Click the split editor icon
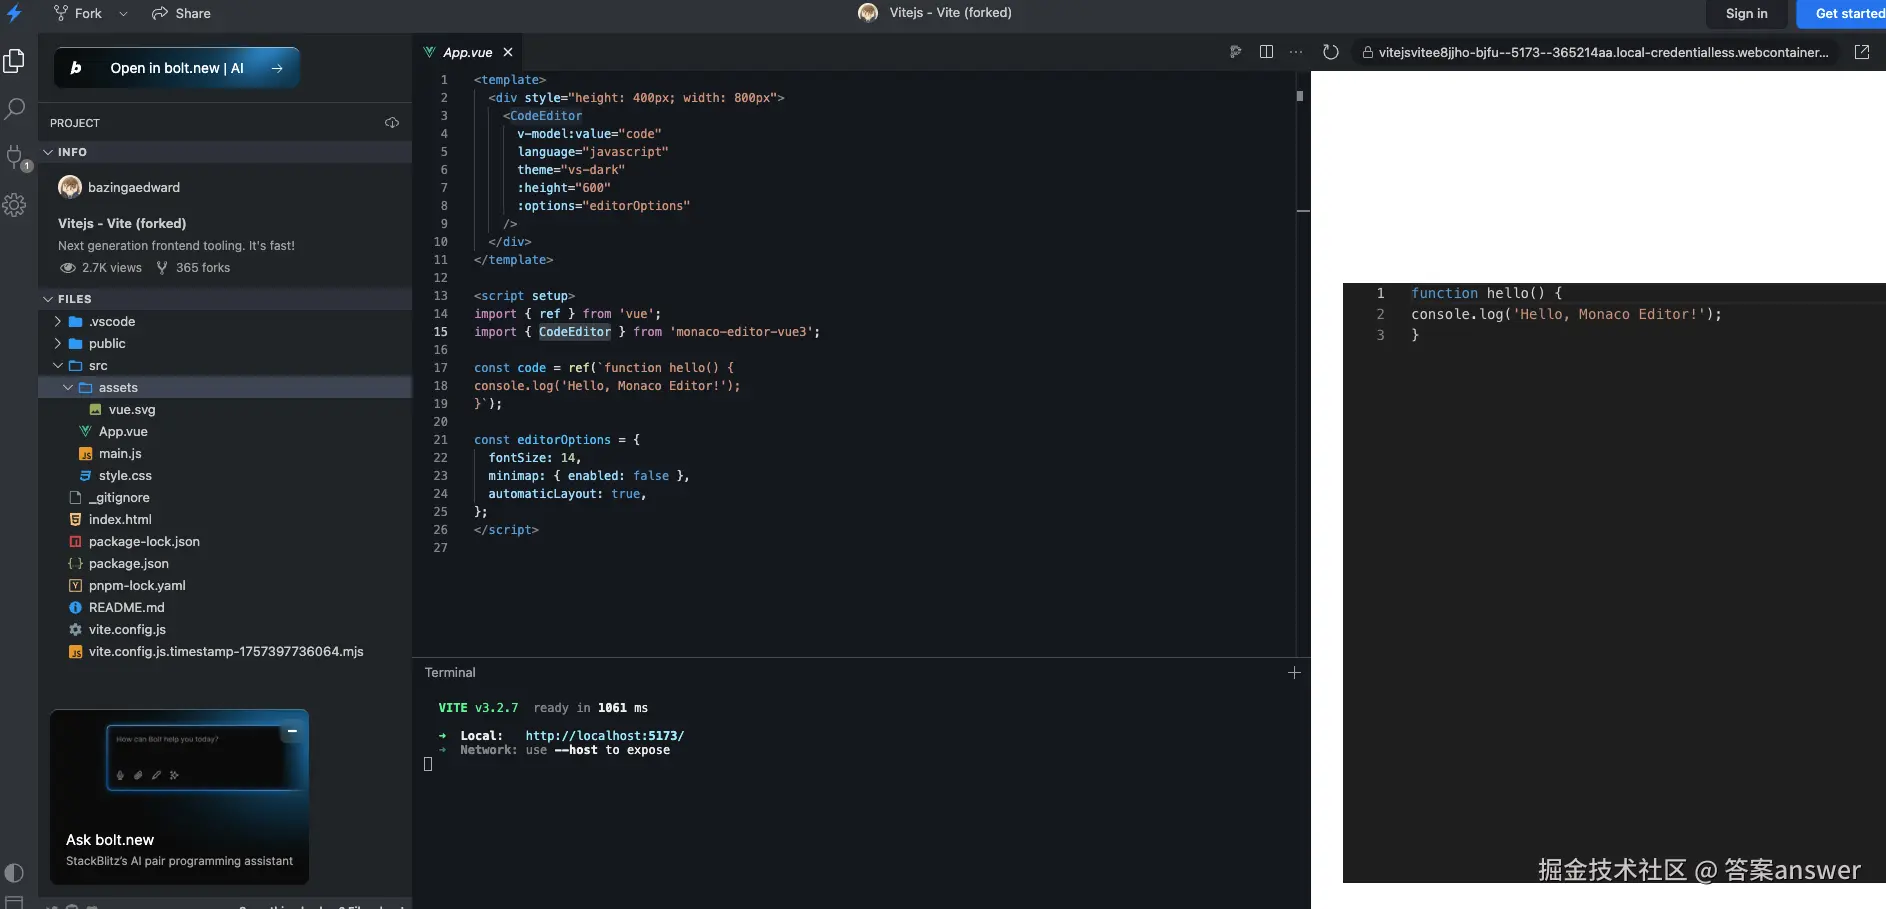The height and width of the screenshot is (909, 1886). tap(1266, 52)
